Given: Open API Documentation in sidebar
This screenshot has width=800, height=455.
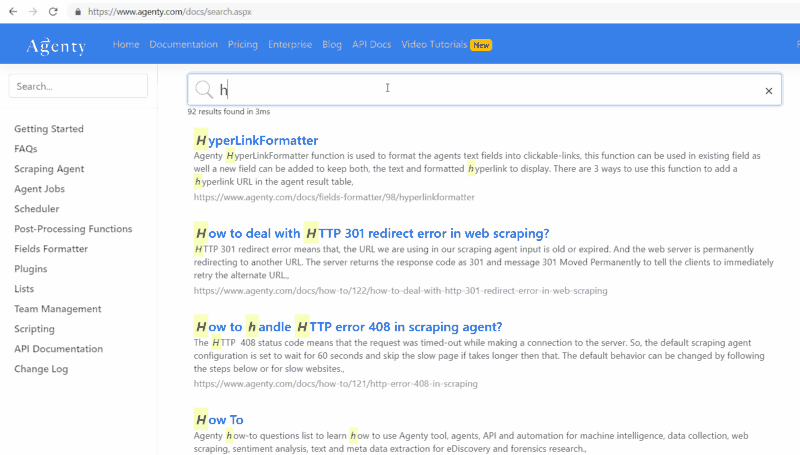Looking at the screenshot, I should pyautogui.click(x=59, y=349).
